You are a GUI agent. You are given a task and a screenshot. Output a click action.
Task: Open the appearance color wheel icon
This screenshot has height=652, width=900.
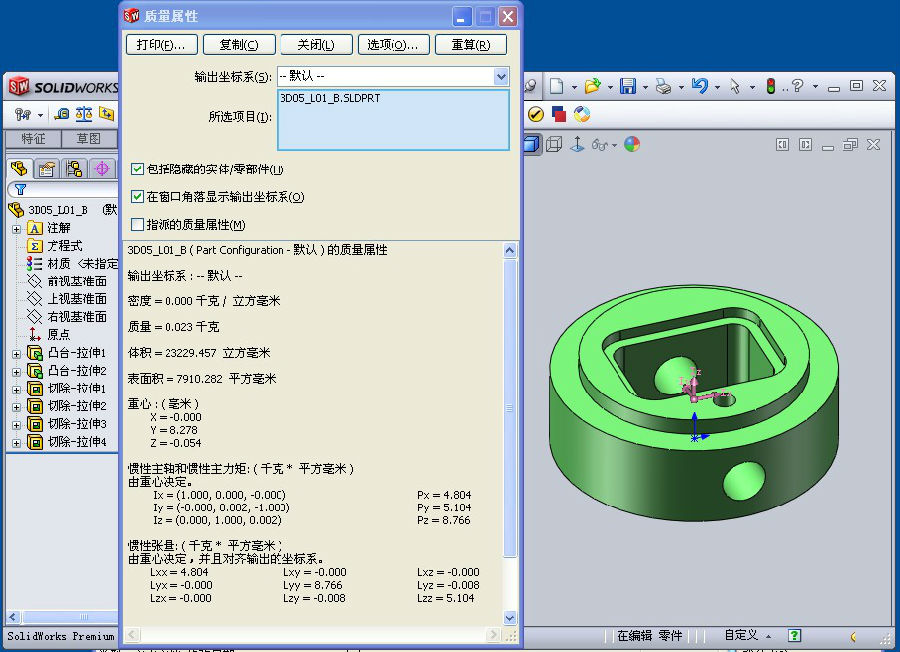632,144
